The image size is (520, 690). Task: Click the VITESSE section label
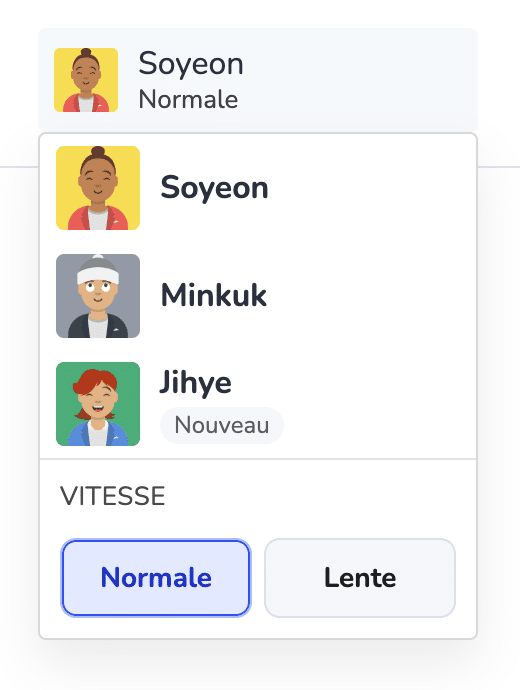coord(113,496)
